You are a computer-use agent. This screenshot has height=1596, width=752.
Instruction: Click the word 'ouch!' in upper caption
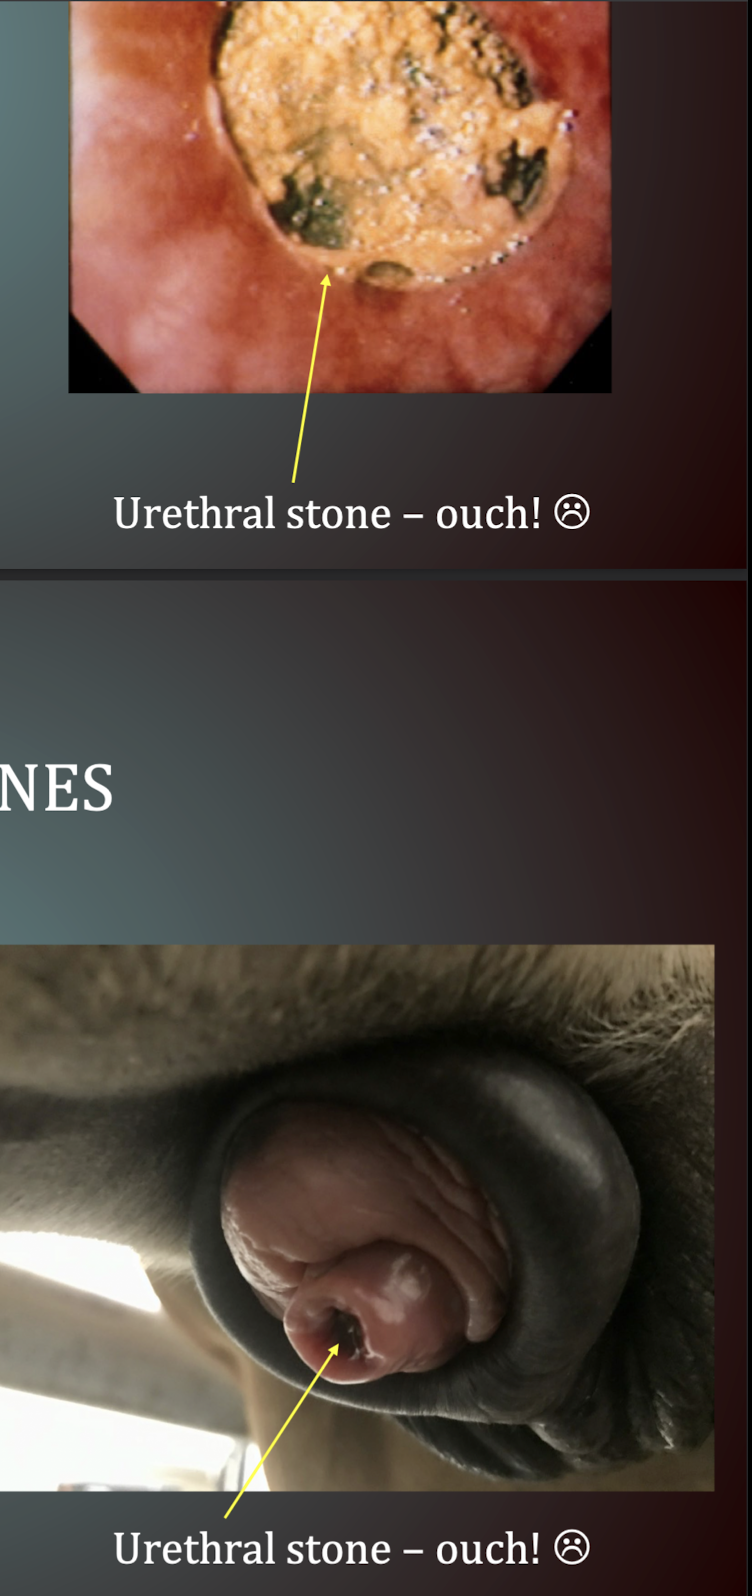[x=488, y=513]
